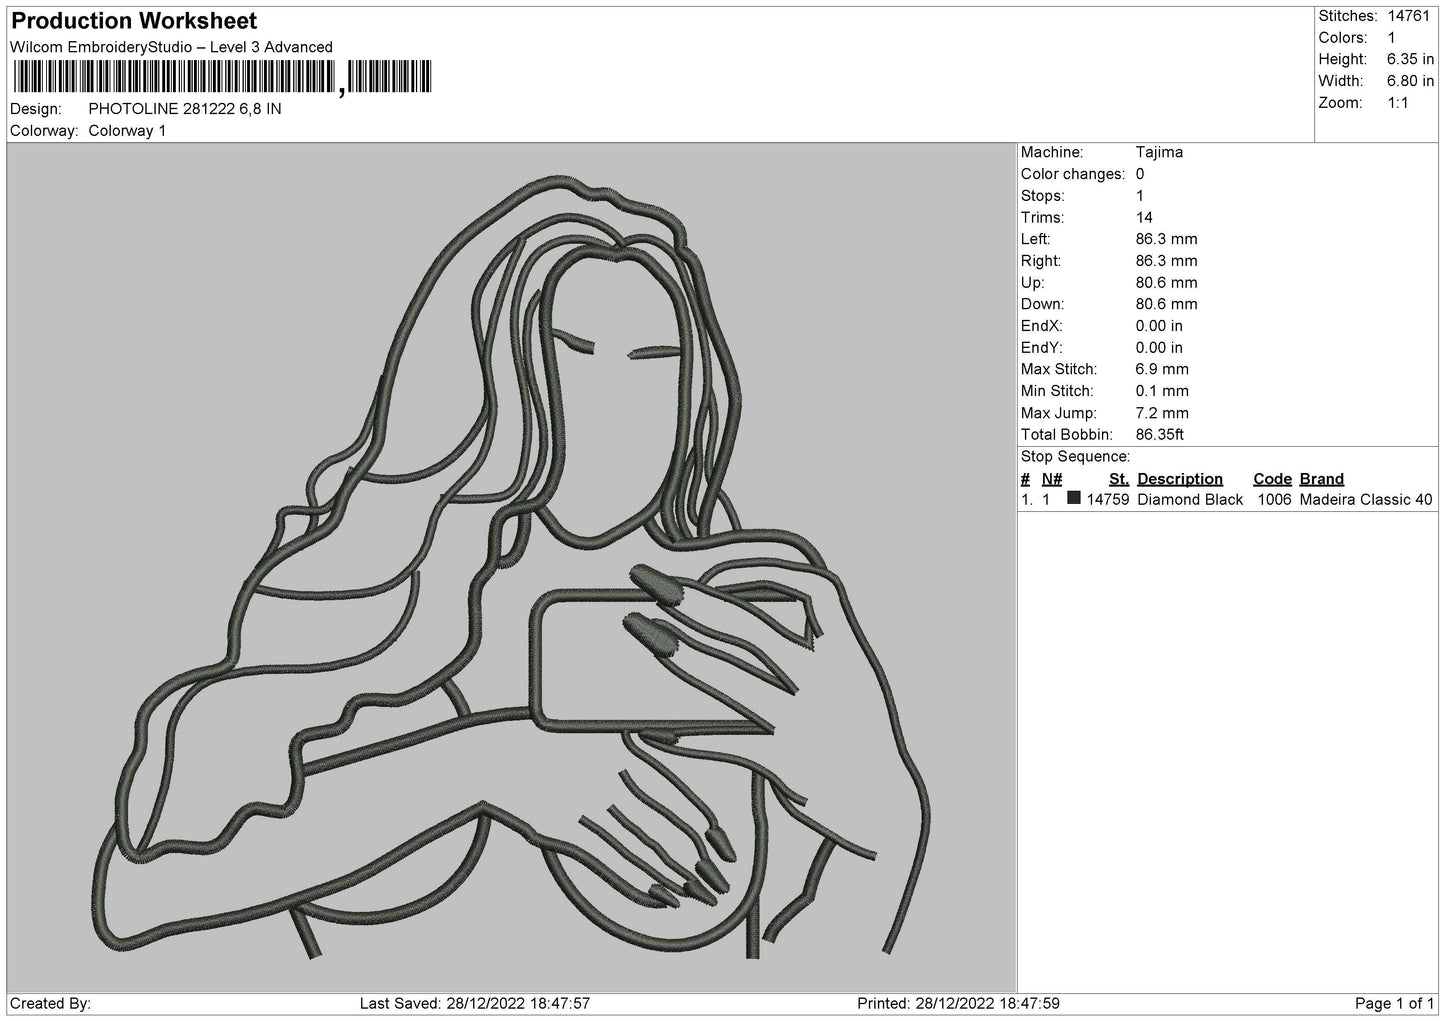Click the Stitches value 14761
Viewport: 1445px width, 1021px height.
click(x=1409, y=16)
